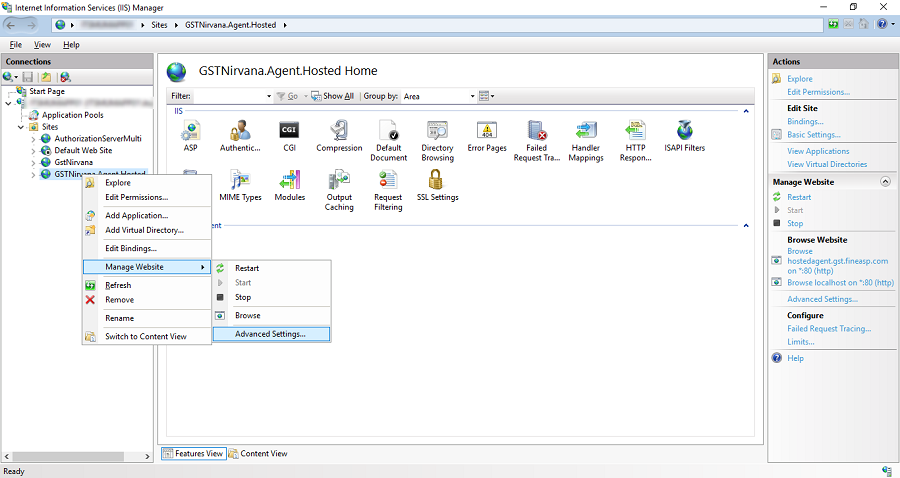Screen dimensions: 900x478
Task: Click the Up folder icon in Connections toolbar
Action: tap(46, 77)
